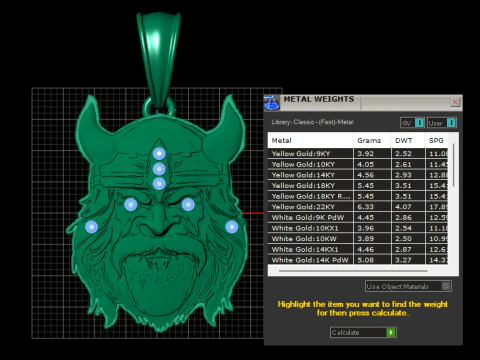Viewport: 480px width, 360px height.
Task: Click the 3.92 grams cell
Action: (x=372, y=154)
